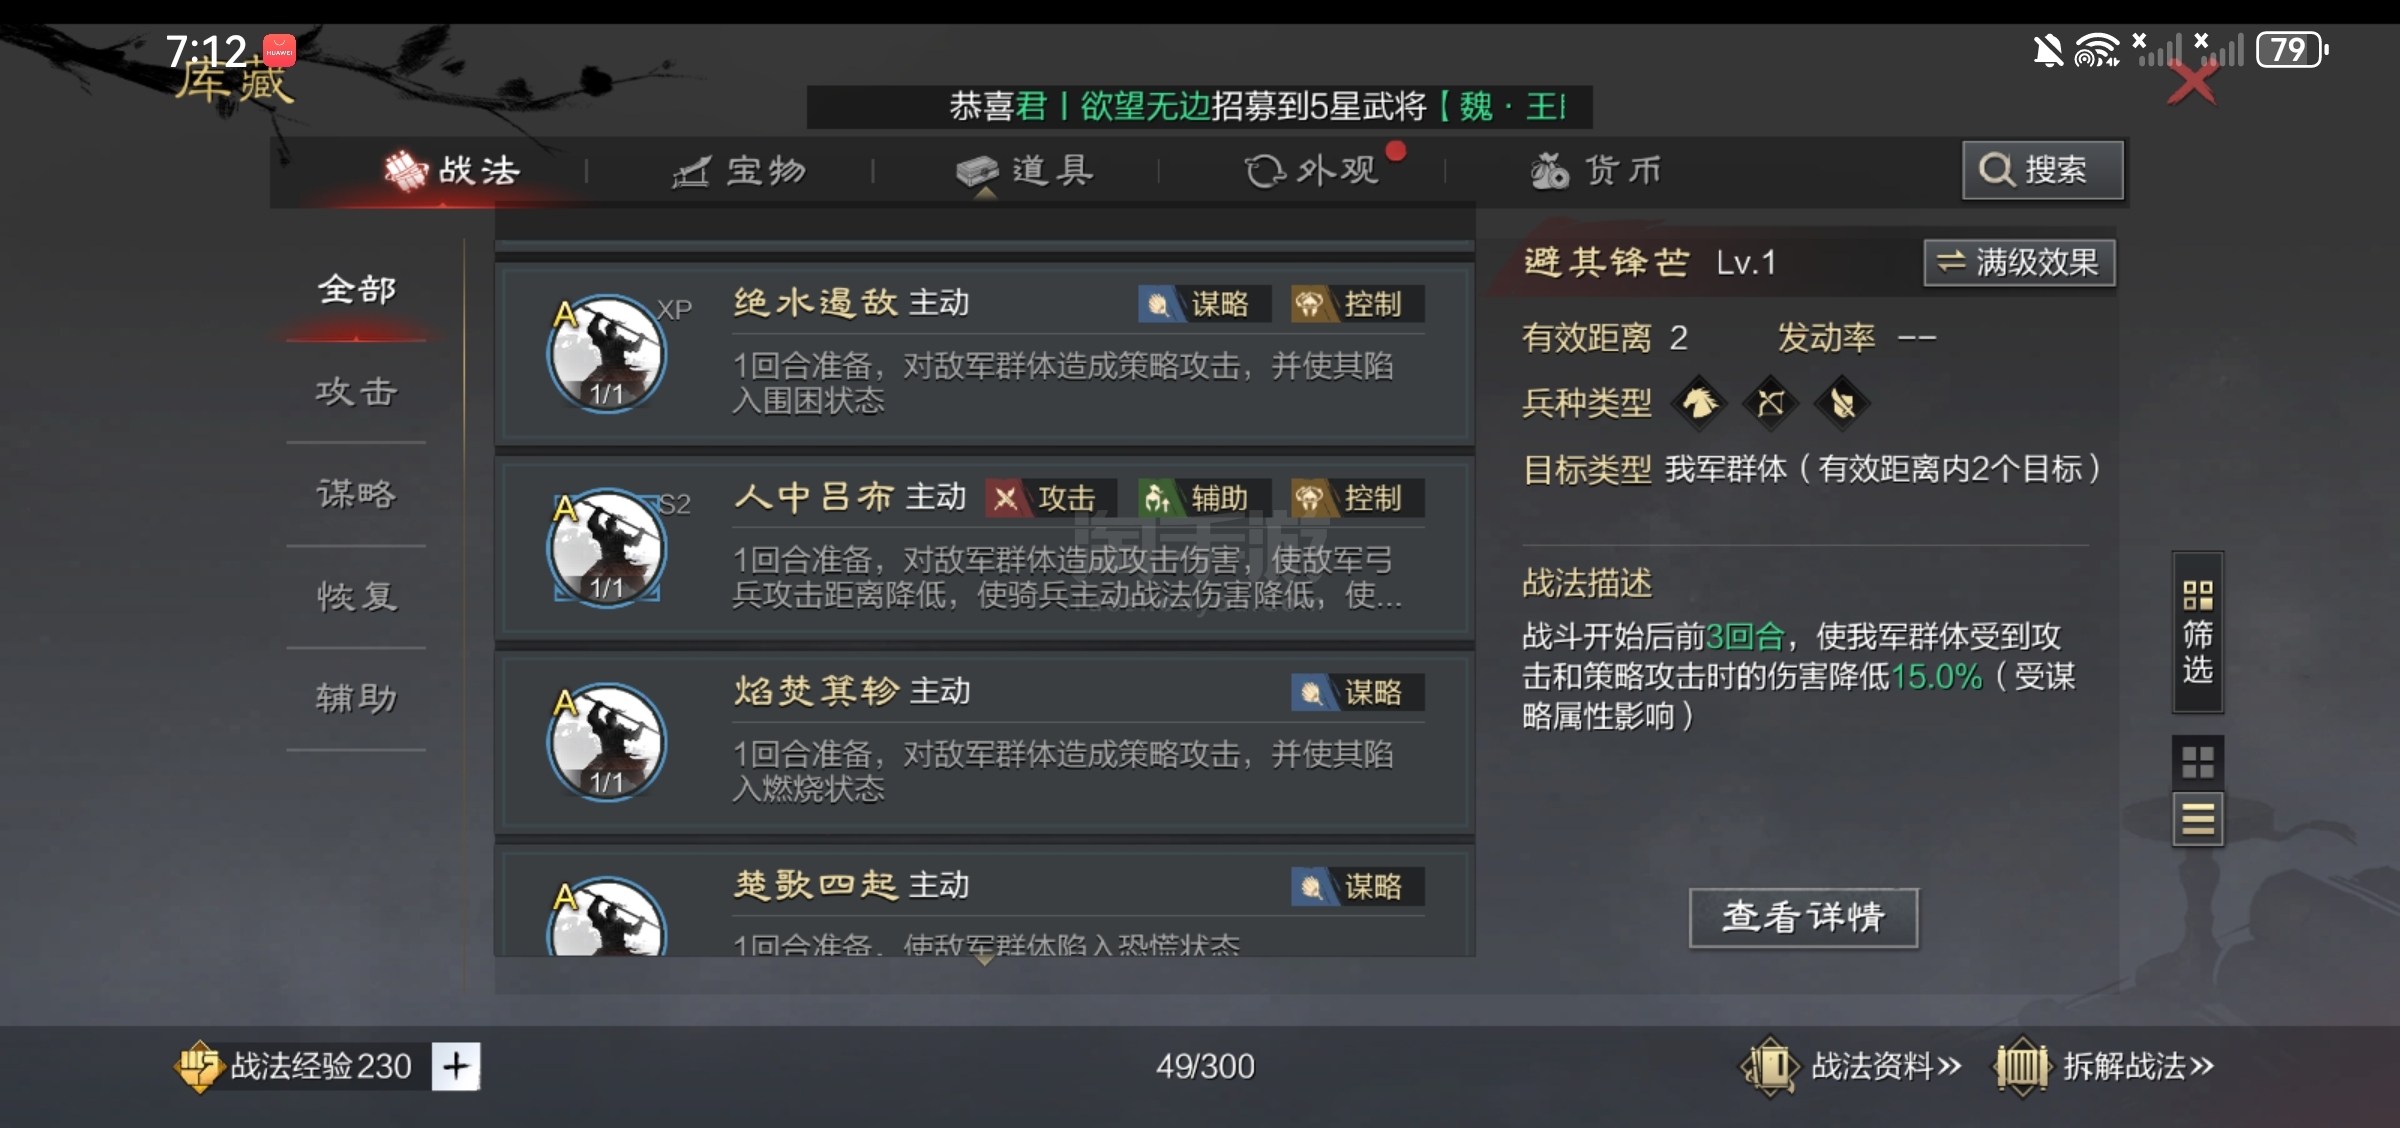This screenshot has width=2400, height=1128.
Task: Click plus icon beside 战法经验
Action: click(456, 1066)
